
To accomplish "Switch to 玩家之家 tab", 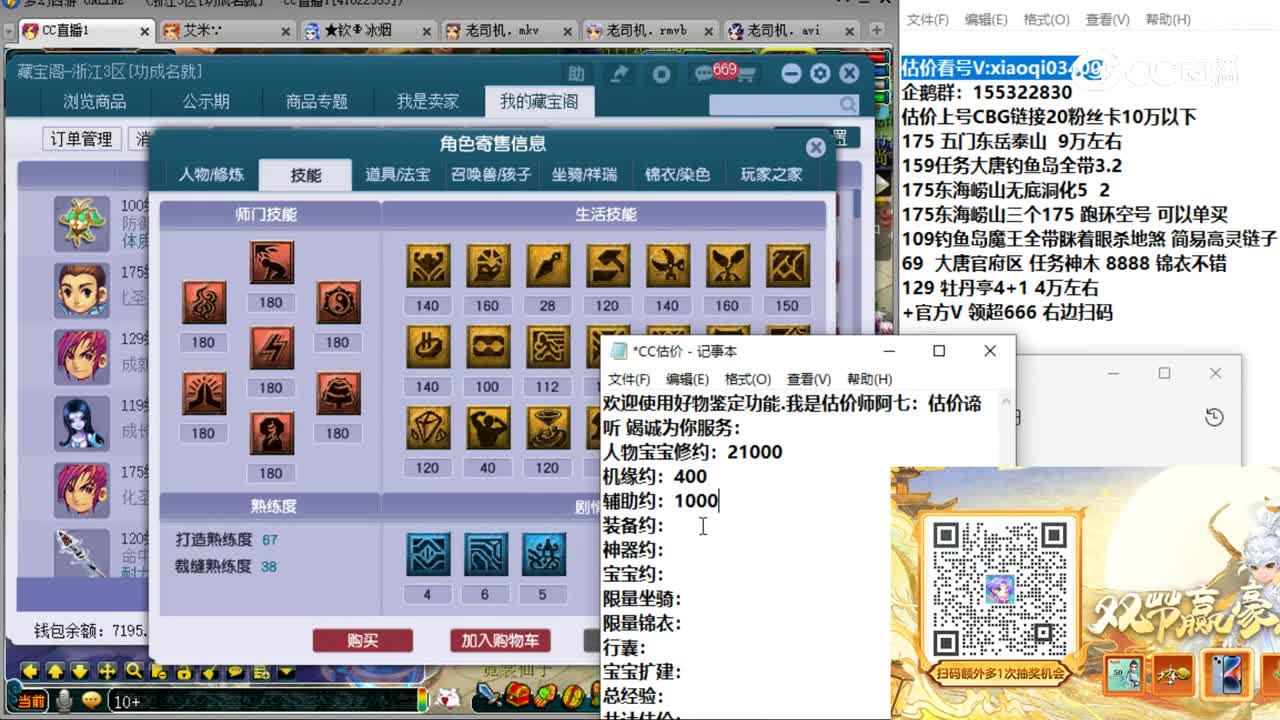I will 771,174.
